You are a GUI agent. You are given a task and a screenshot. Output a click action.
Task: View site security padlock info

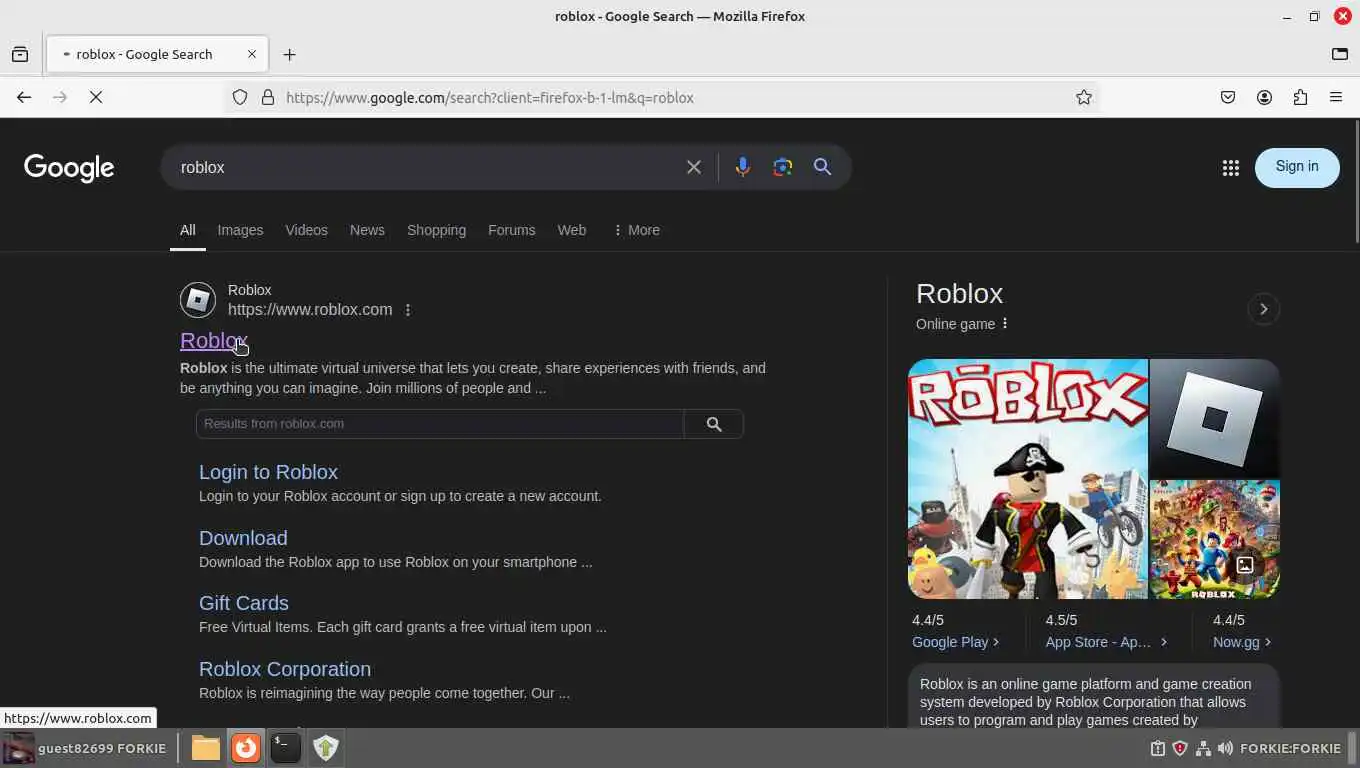coord(267,97)
